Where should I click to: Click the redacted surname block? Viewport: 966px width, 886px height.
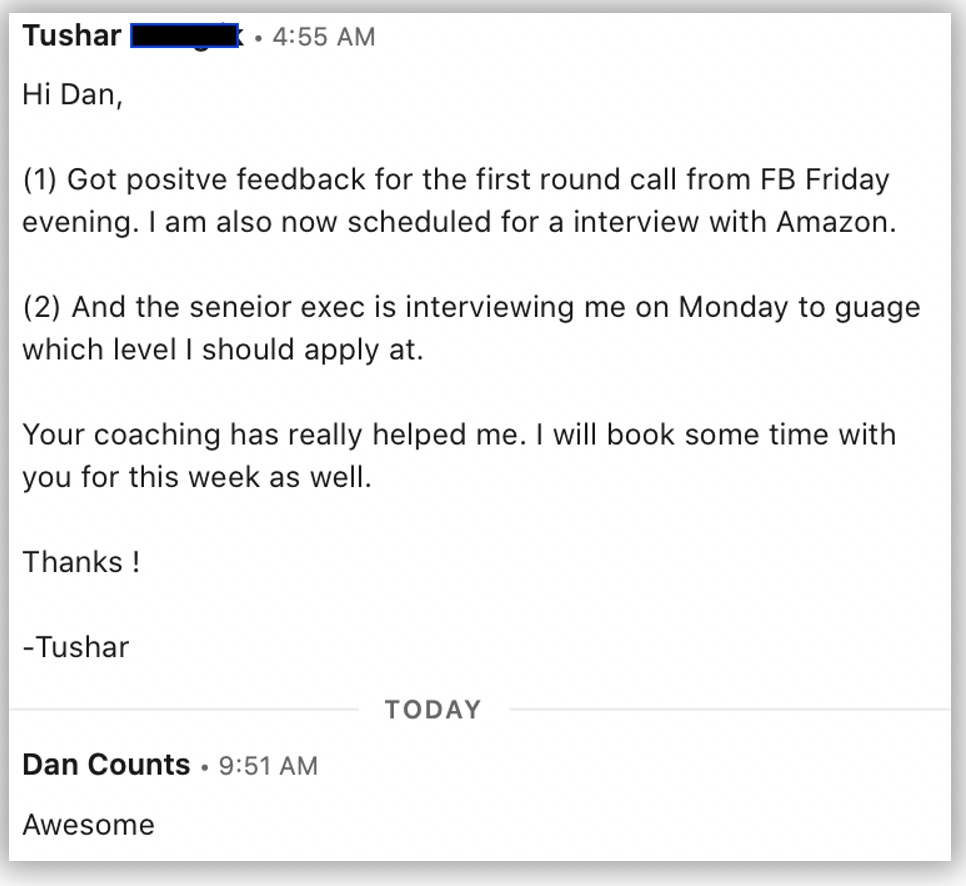(x=184, y=36)
